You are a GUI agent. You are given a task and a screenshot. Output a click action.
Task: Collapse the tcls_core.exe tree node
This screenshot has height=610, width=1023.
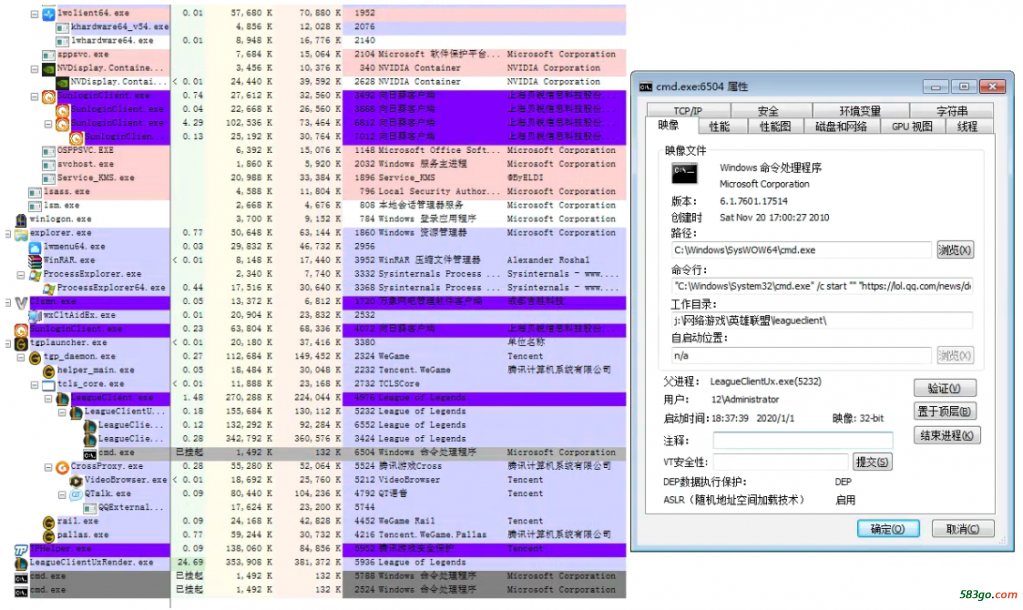pos(35,385)
